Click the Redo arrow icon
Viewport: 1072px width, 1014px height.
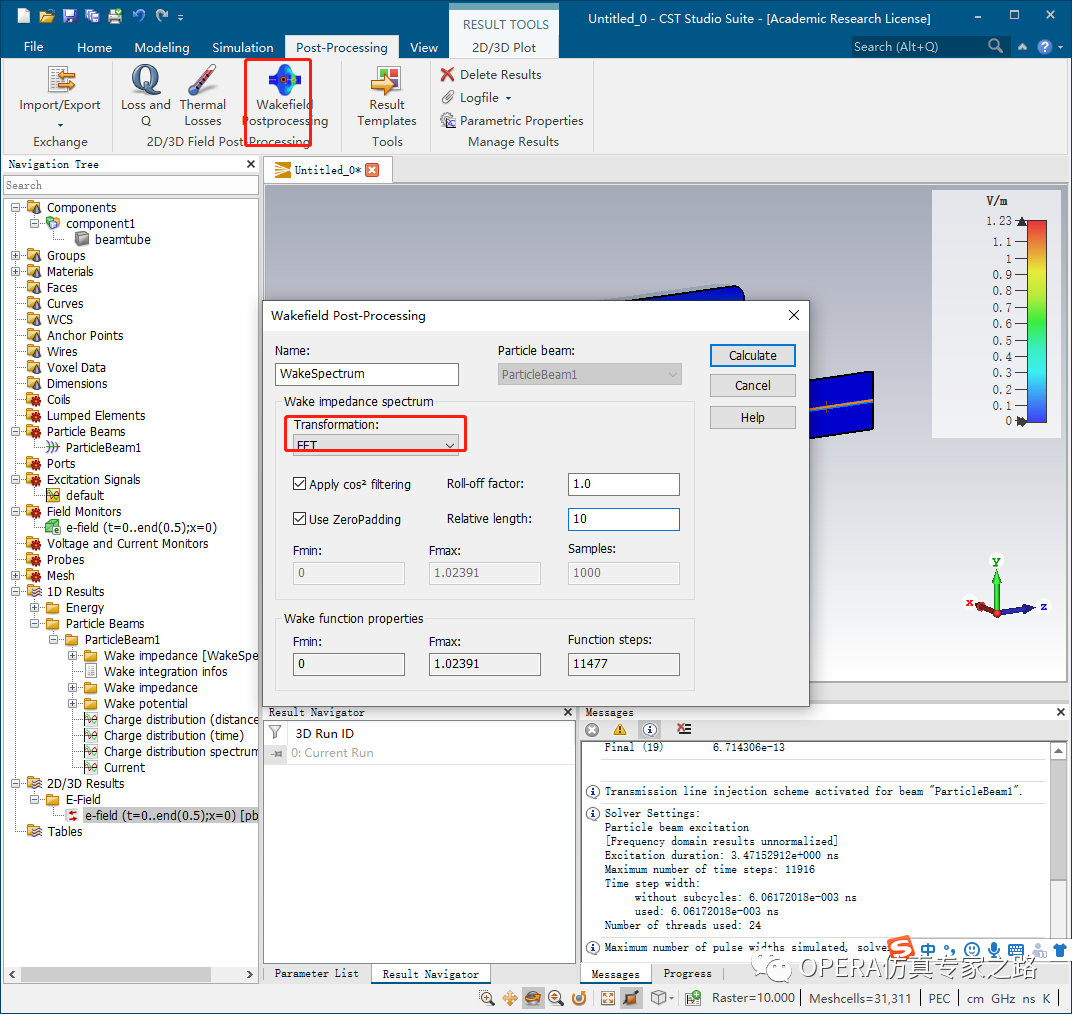pyautogui.click(x=162, y=15)
